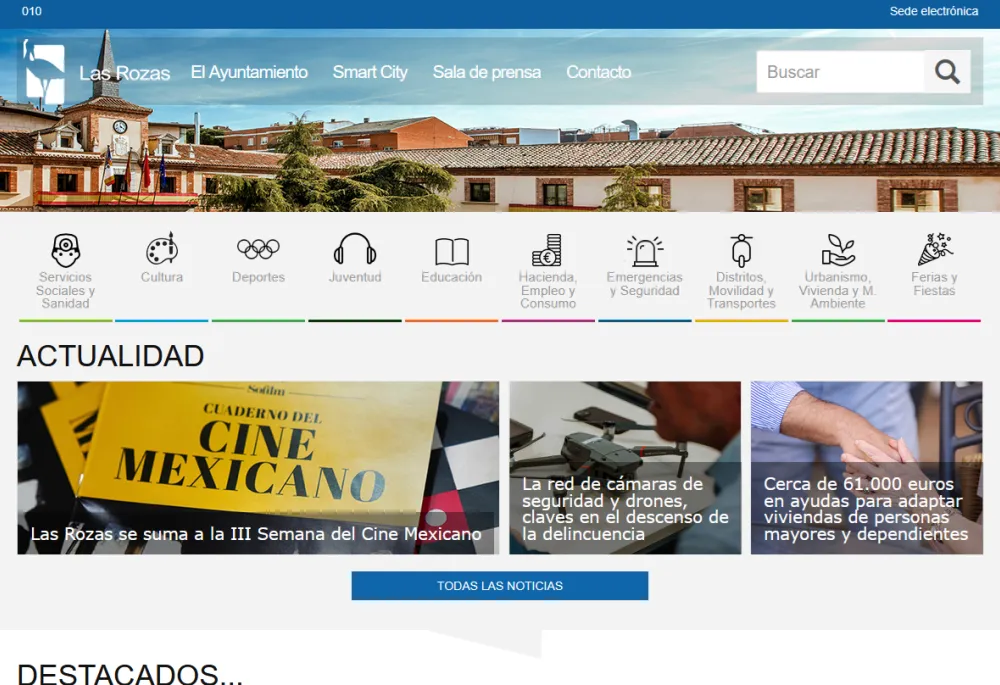Click the 010 link in top bar

[32, 11]
